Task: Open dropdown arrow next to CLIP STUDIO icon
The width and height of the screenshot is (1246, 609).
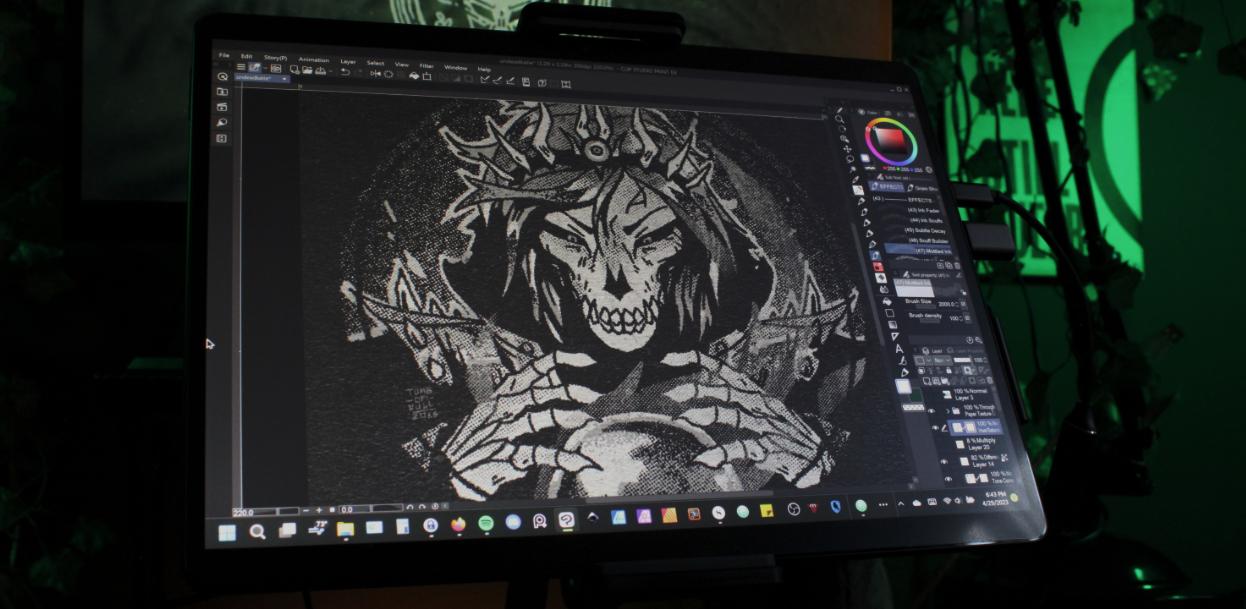Action: [x=265, y=68]
